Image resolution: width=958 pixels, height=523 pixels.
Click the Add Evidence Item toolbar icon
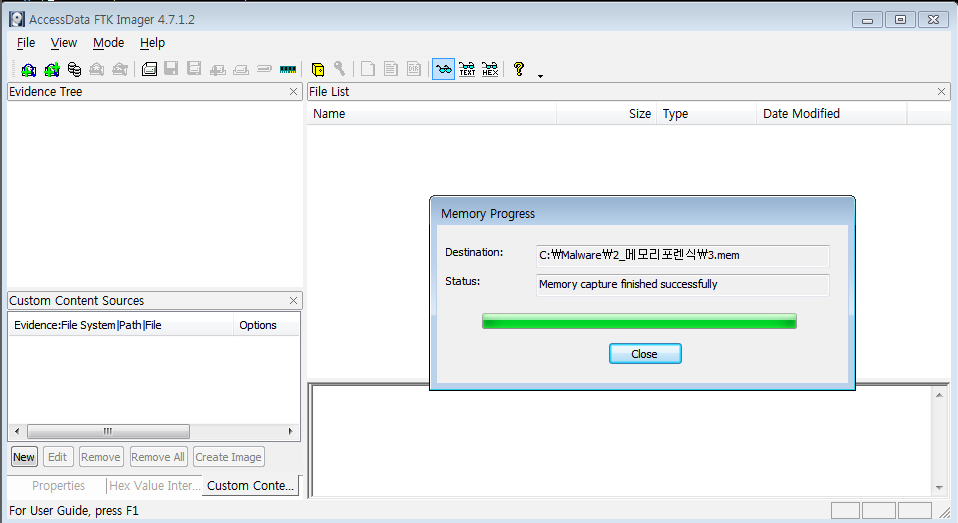[28, 69]
